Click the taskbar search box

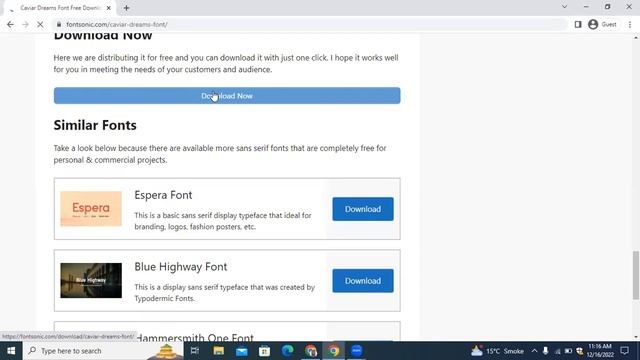[x=103, y=351]
